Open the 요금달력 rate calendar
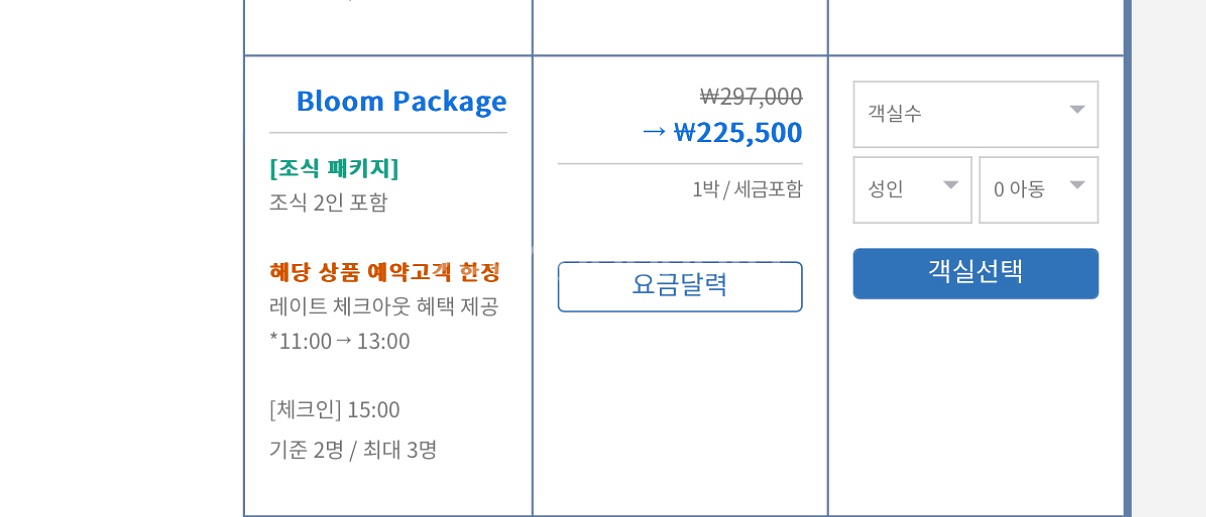Screen dimensions: 1206x517 point(680,286)
